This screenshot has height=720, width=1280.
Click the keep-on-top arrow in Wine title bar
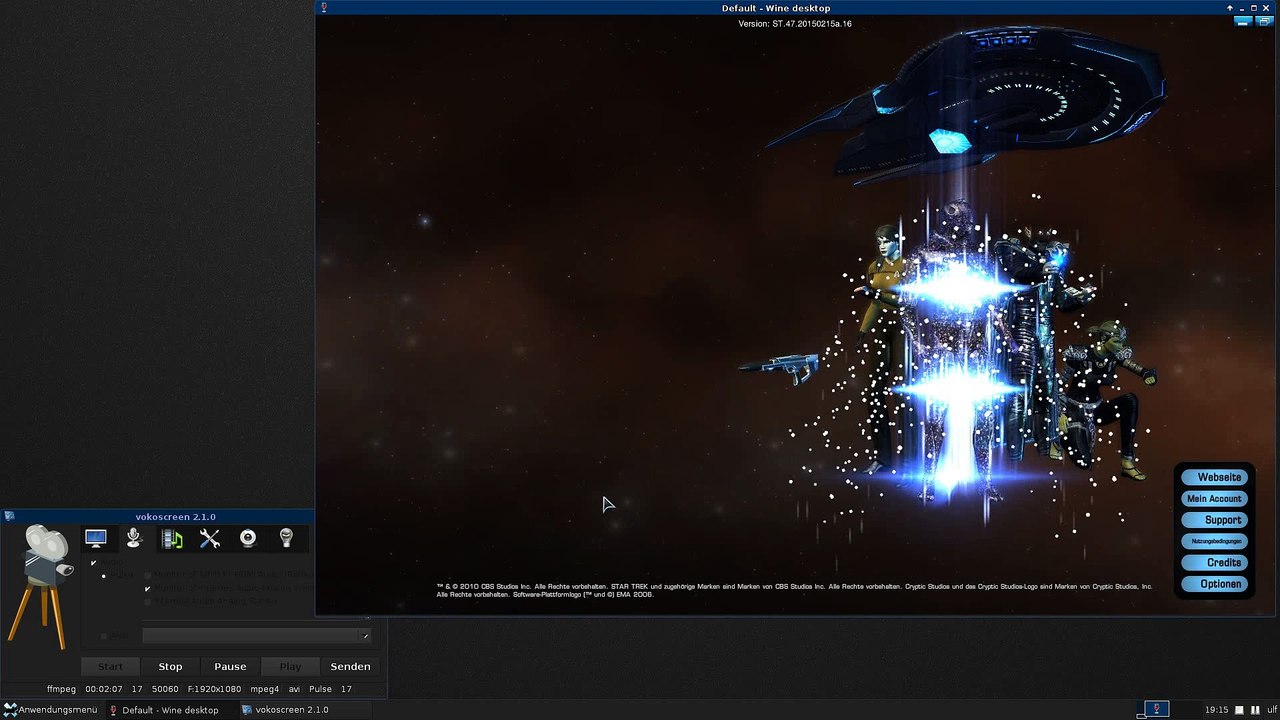1230,8
